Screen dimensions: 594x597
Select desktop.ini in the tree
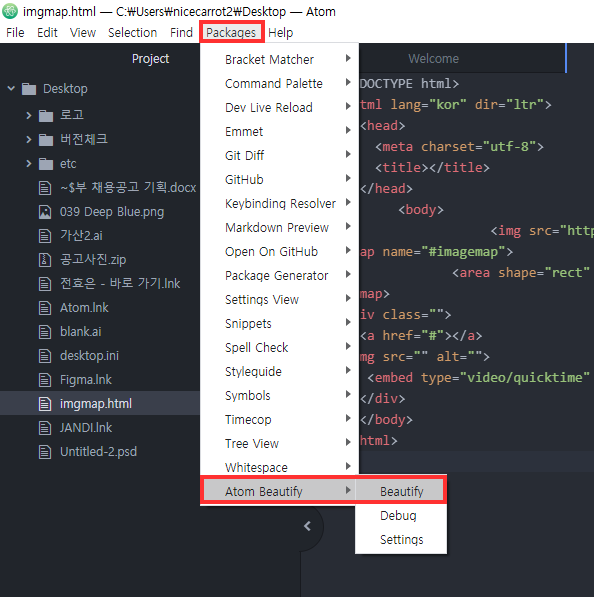pyautogui.click(x=89, y=356)
